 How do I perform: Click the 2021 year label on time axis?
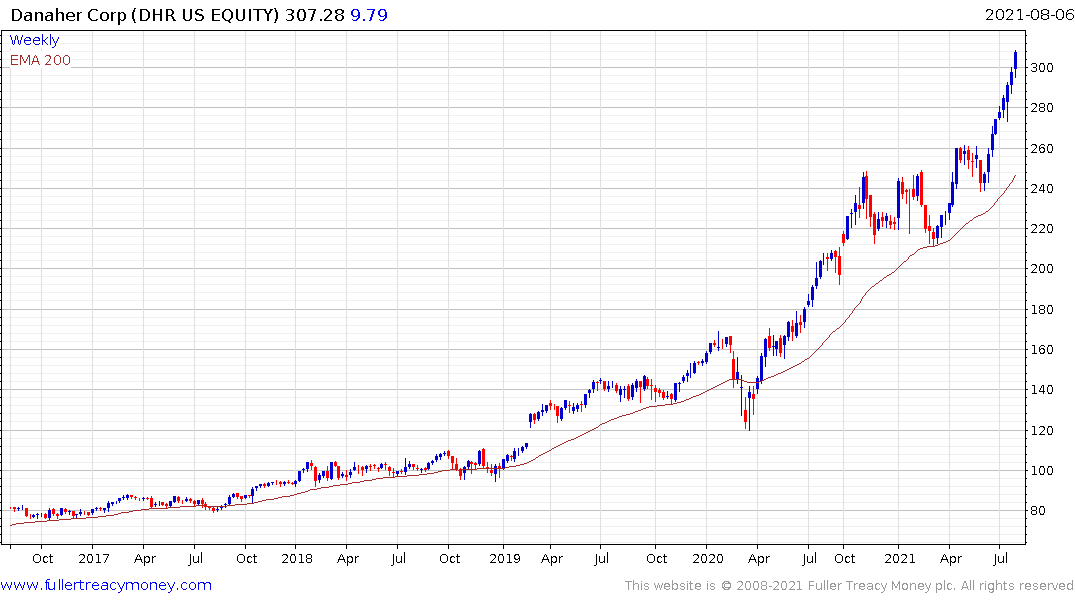tap(899, 559)
